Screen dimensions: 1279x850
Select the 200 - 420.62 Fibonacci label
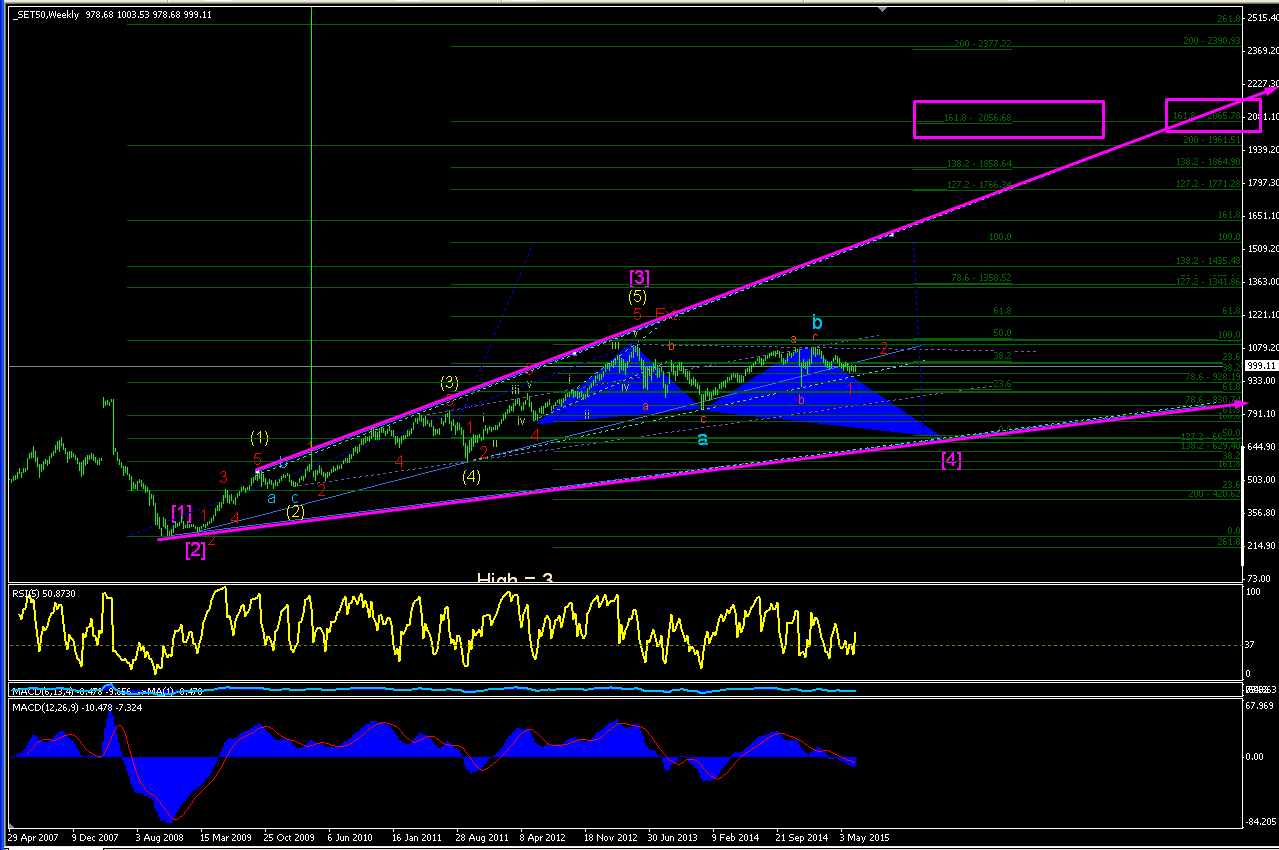pos(1215,494)
